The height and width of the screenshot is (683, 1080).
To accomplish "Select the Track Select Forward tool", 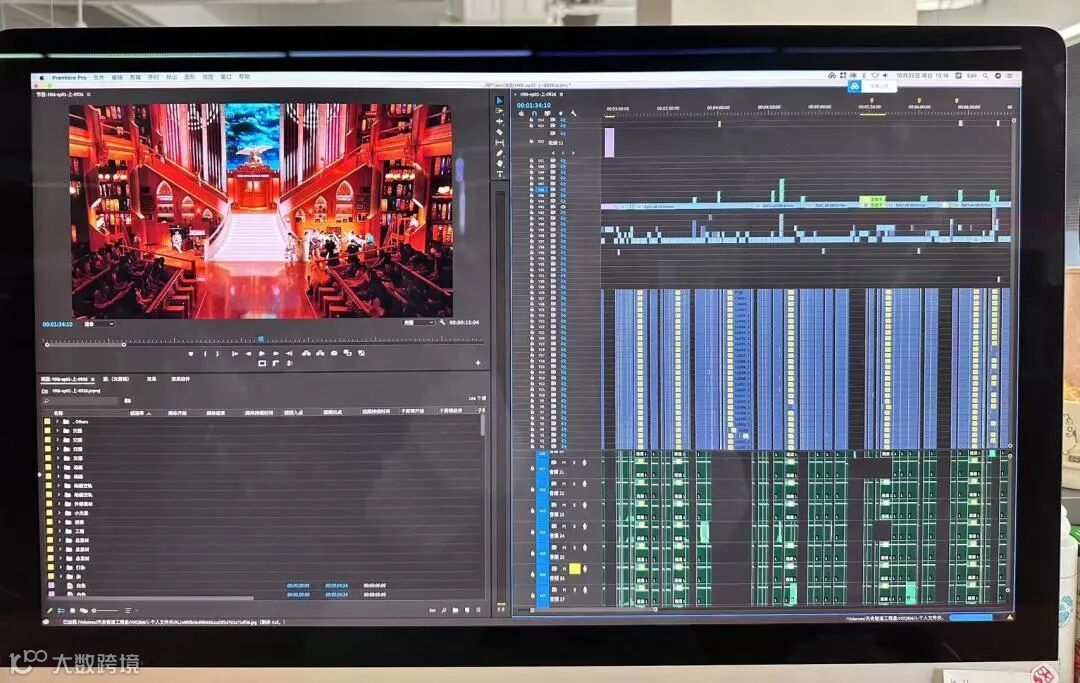I will coord(499,111).
